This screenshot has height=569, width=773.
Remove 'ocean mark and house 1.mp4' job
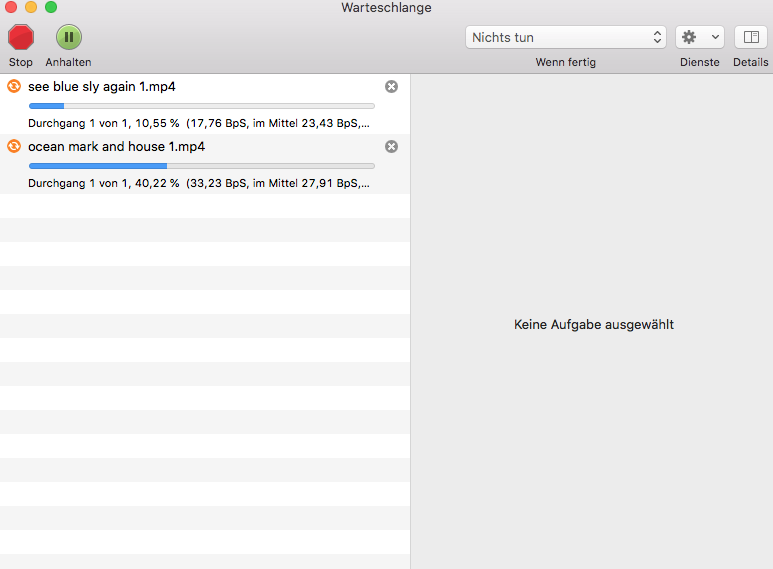[391, 147]
